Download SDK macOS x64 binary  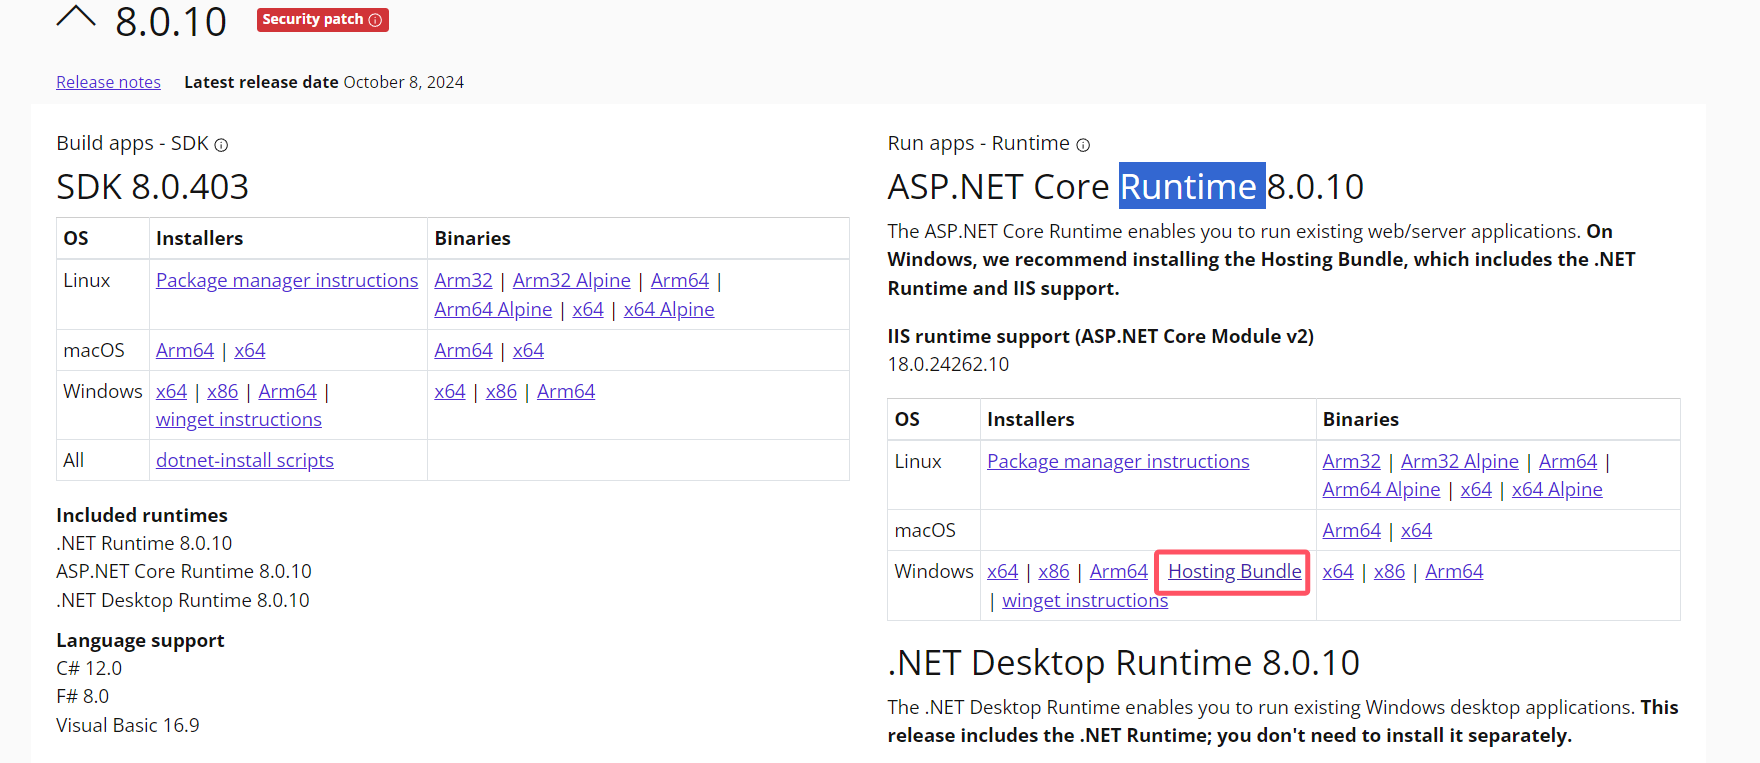click(528, 350)
